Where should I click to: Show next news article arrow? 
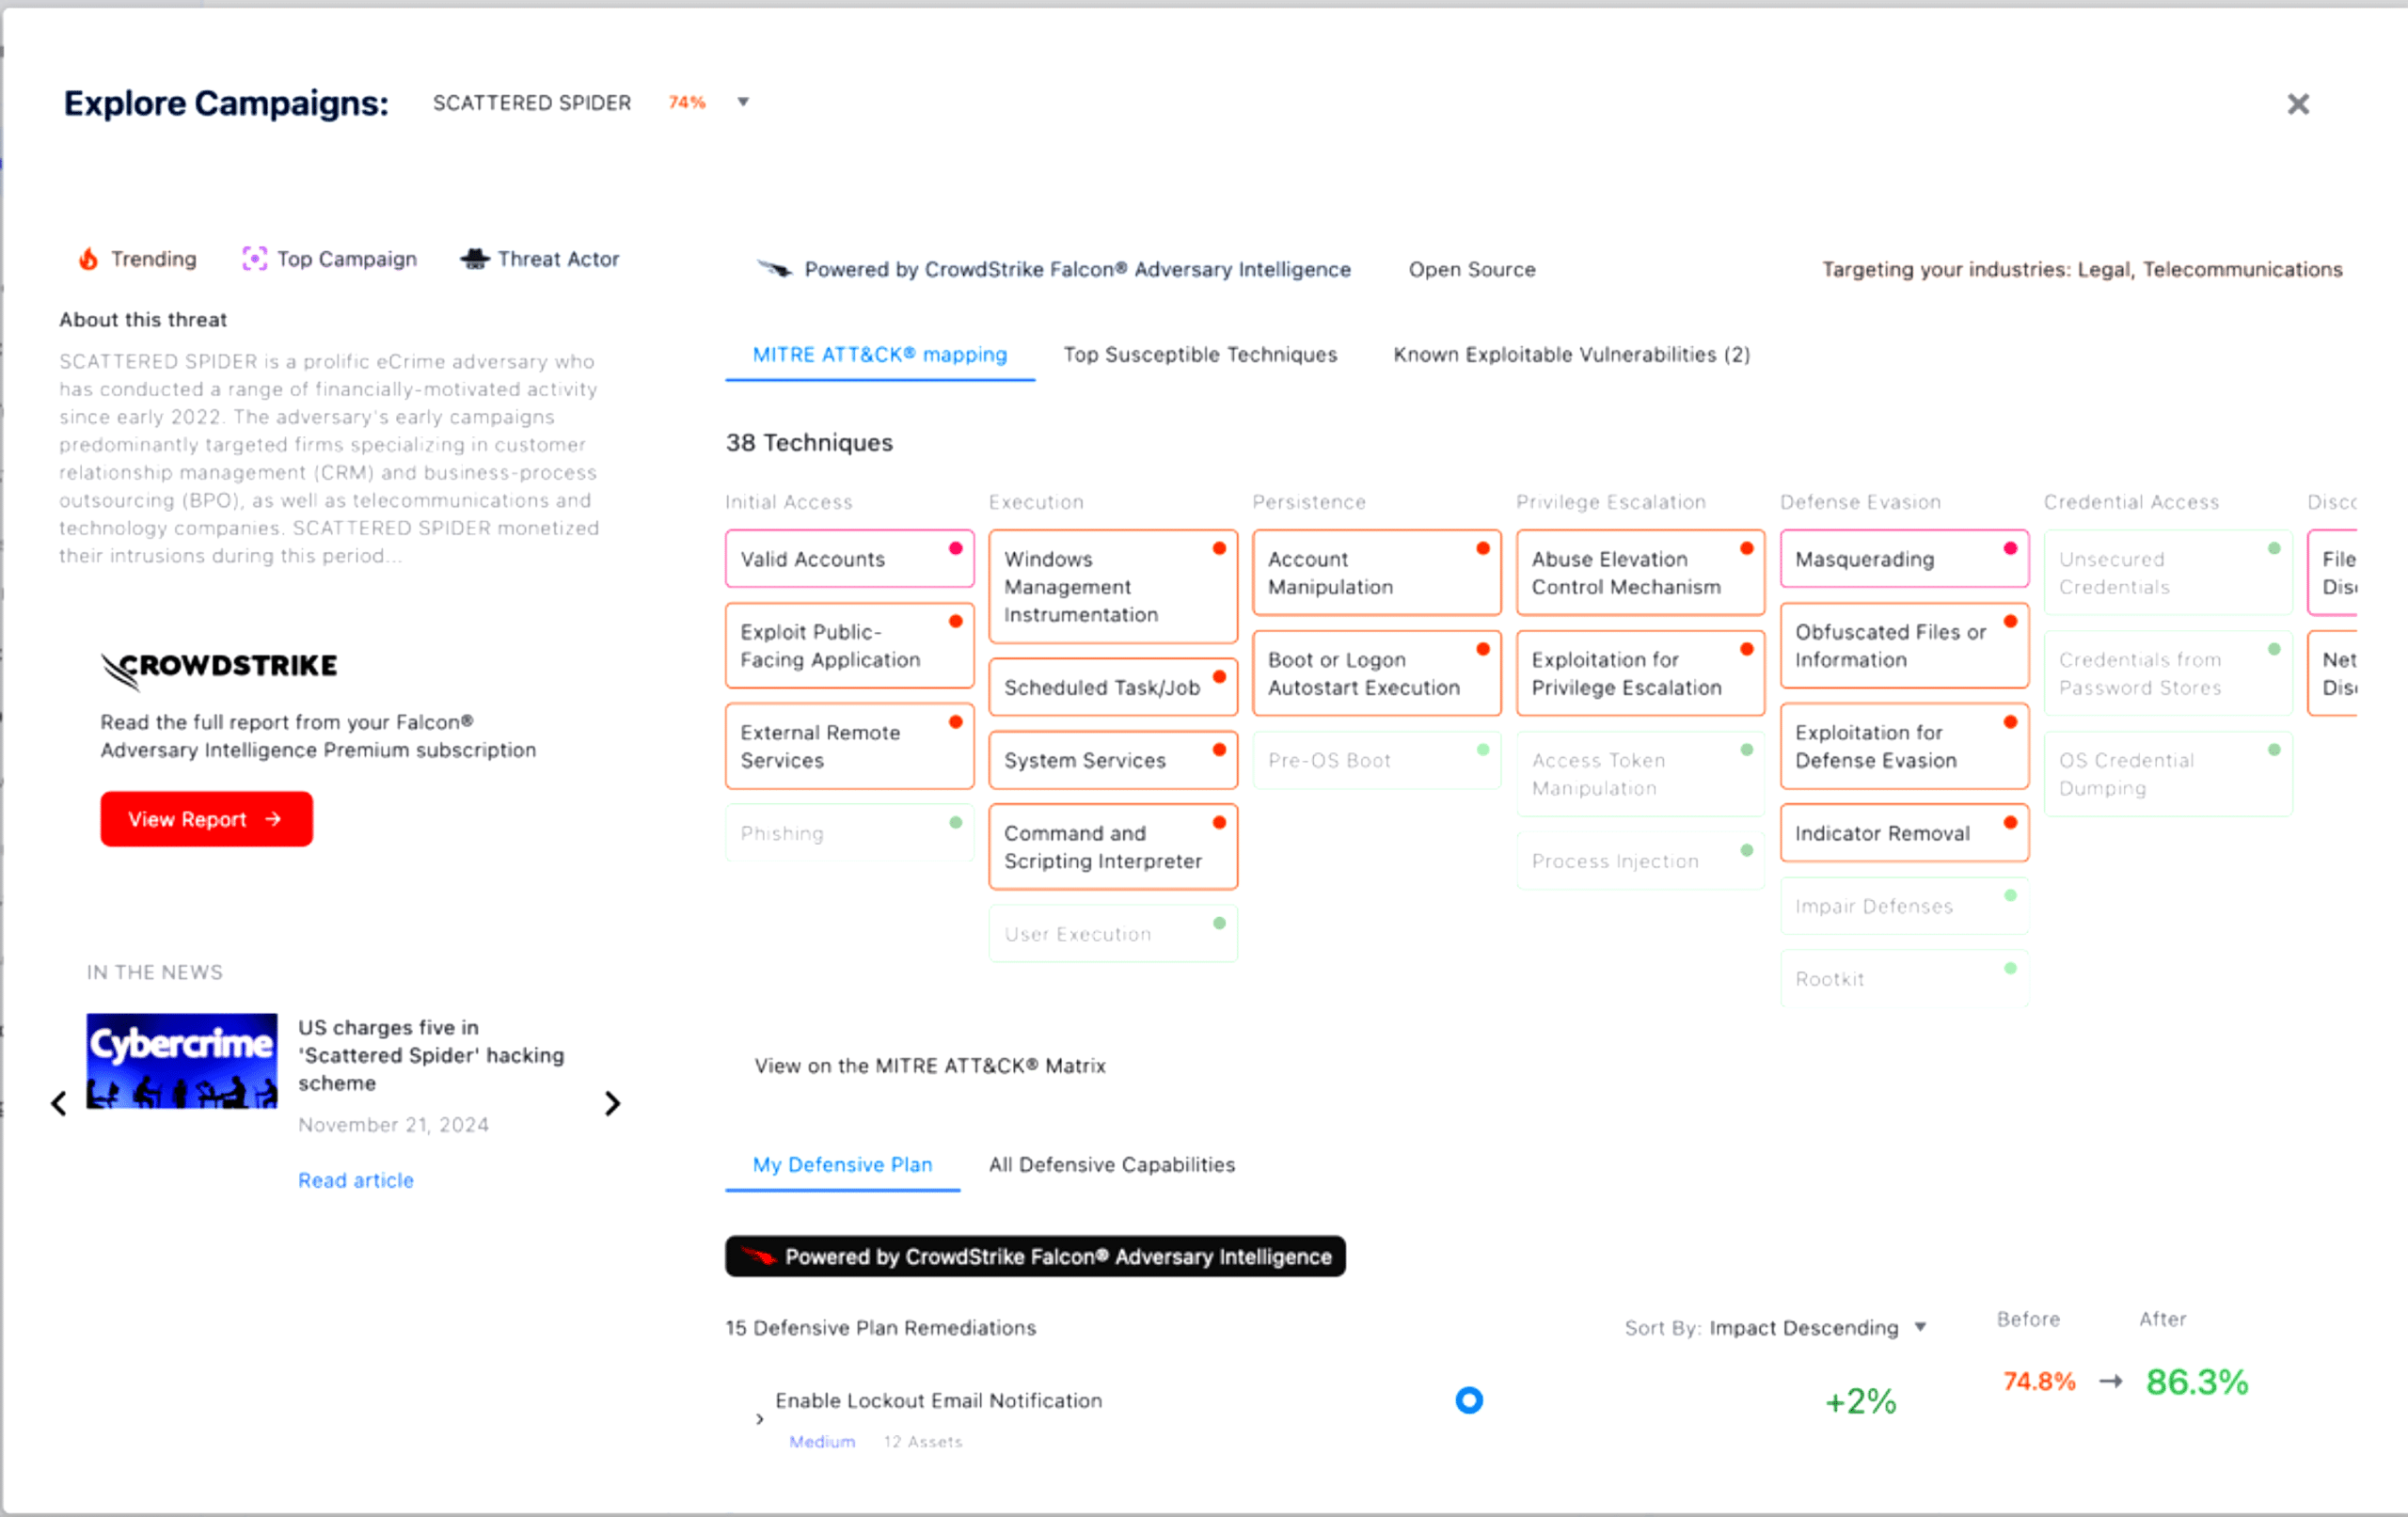tap(613, 1103)
